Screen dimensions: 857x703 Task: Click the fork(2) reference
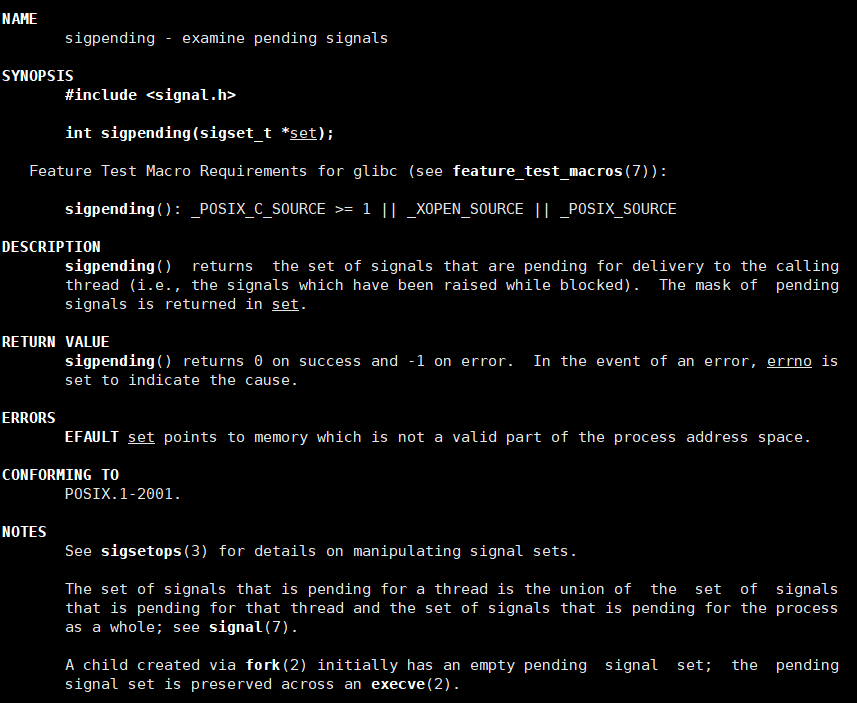coord(276,665)
